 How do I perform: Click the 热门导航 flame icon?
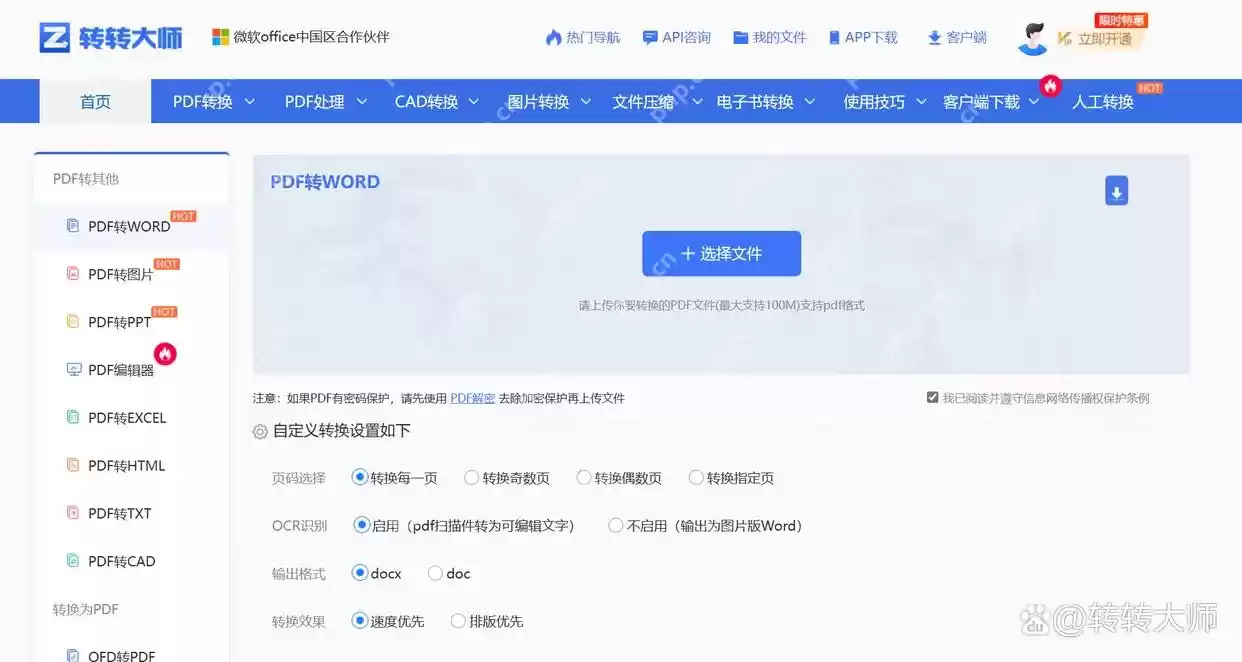click(x=552, y=37)
